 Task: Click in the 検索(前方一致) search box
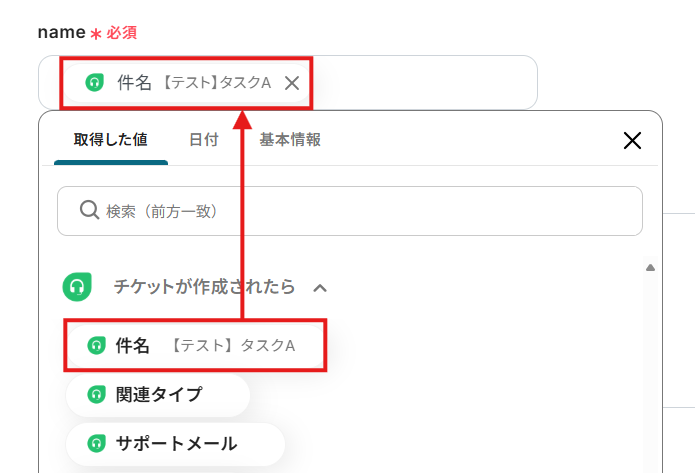click(360, 211)
